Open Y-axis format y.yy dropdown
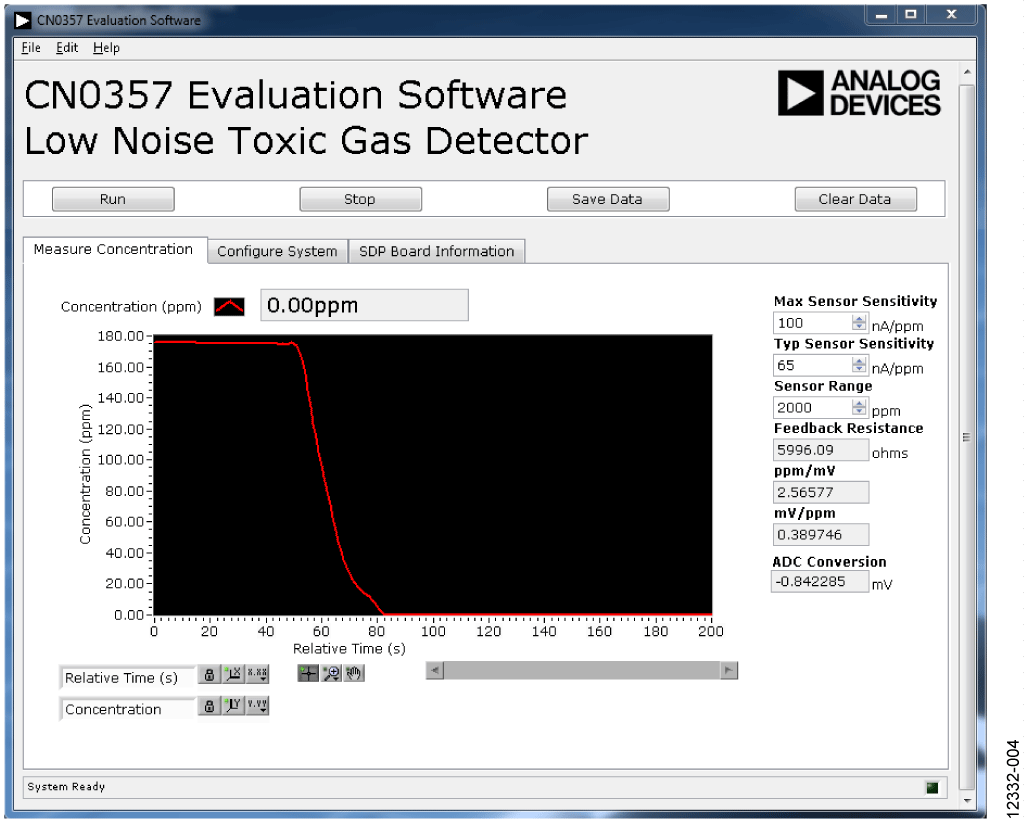The image size is (1024, 823). 257,706
